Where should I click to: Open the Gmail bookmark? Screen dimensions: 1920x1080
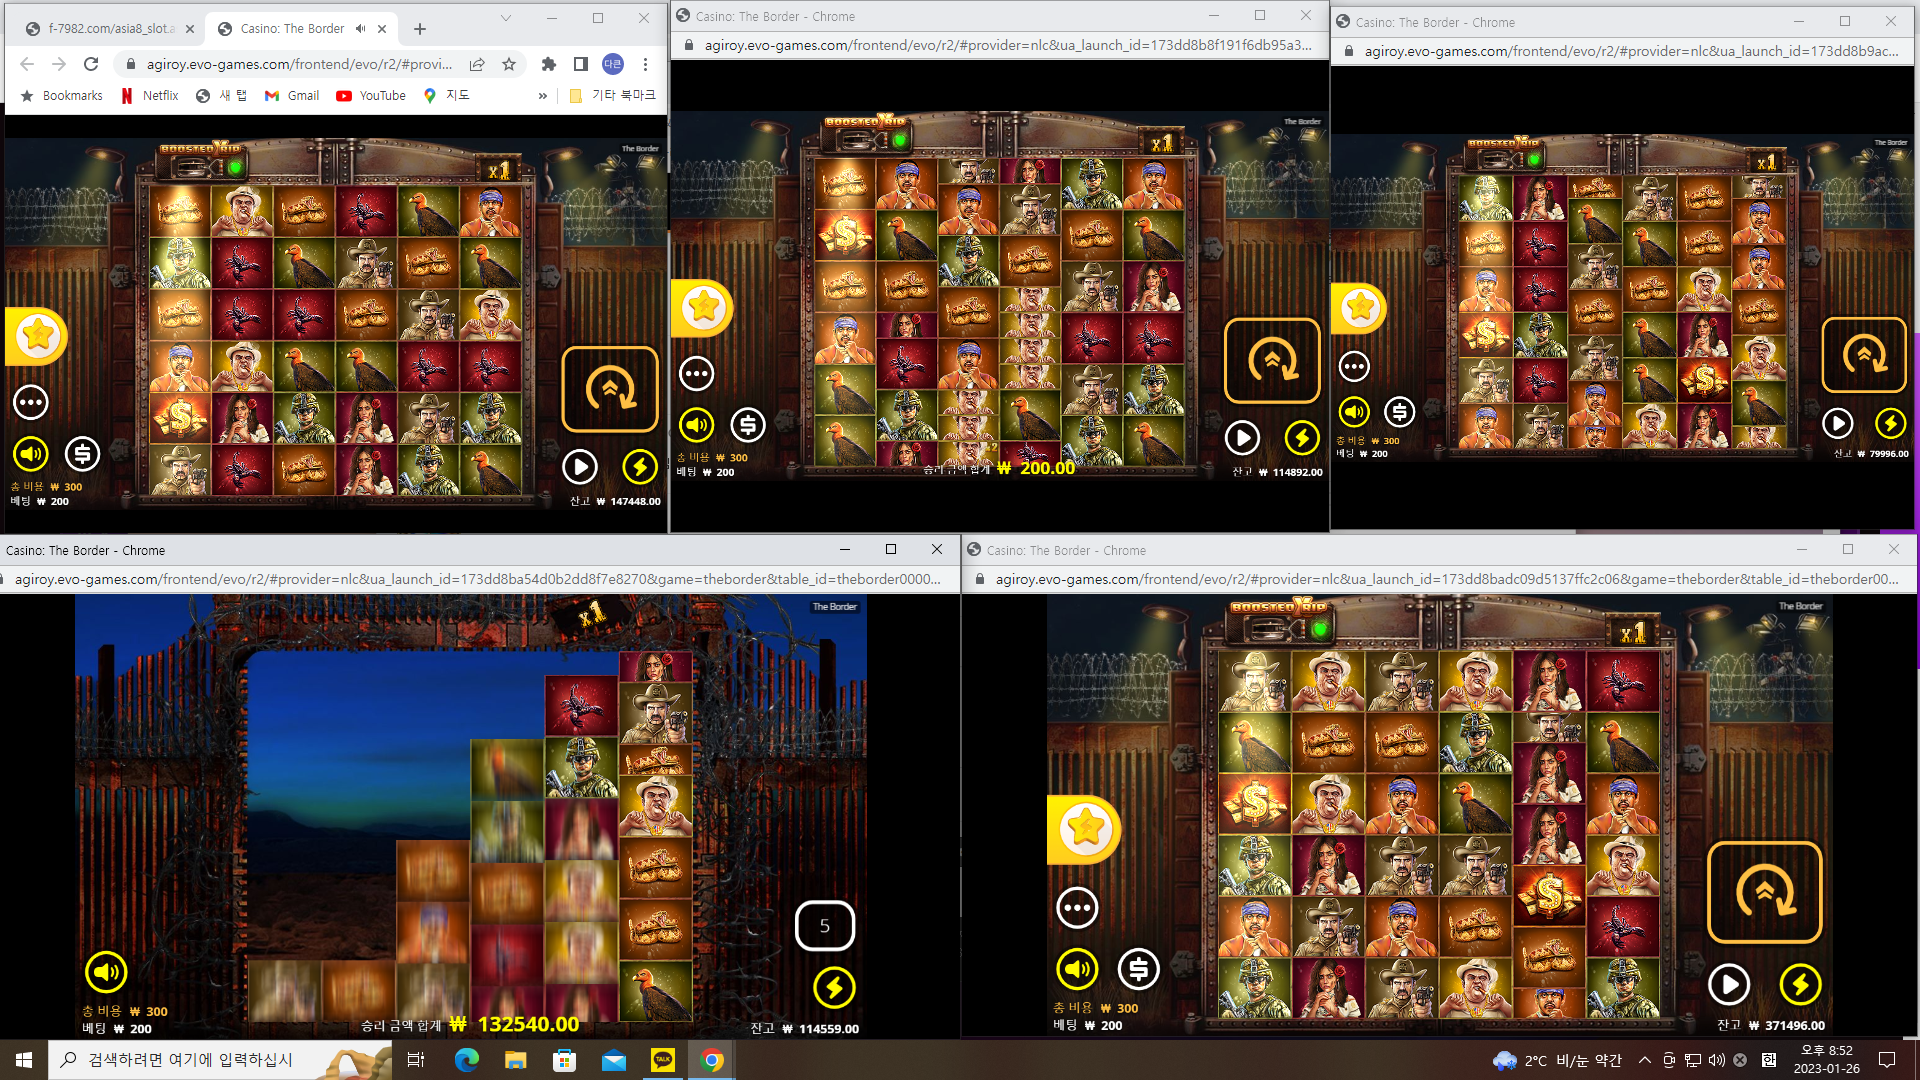pyautogui.click(x=292, y=96)
